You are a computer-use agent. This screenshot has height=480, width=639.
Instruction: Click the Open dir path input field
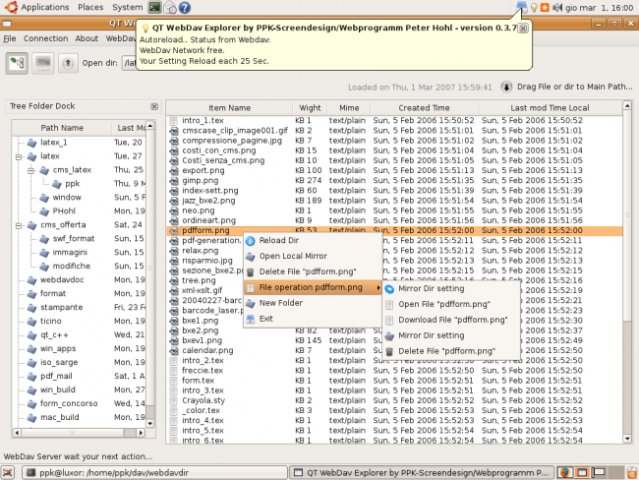coord(130,63)
